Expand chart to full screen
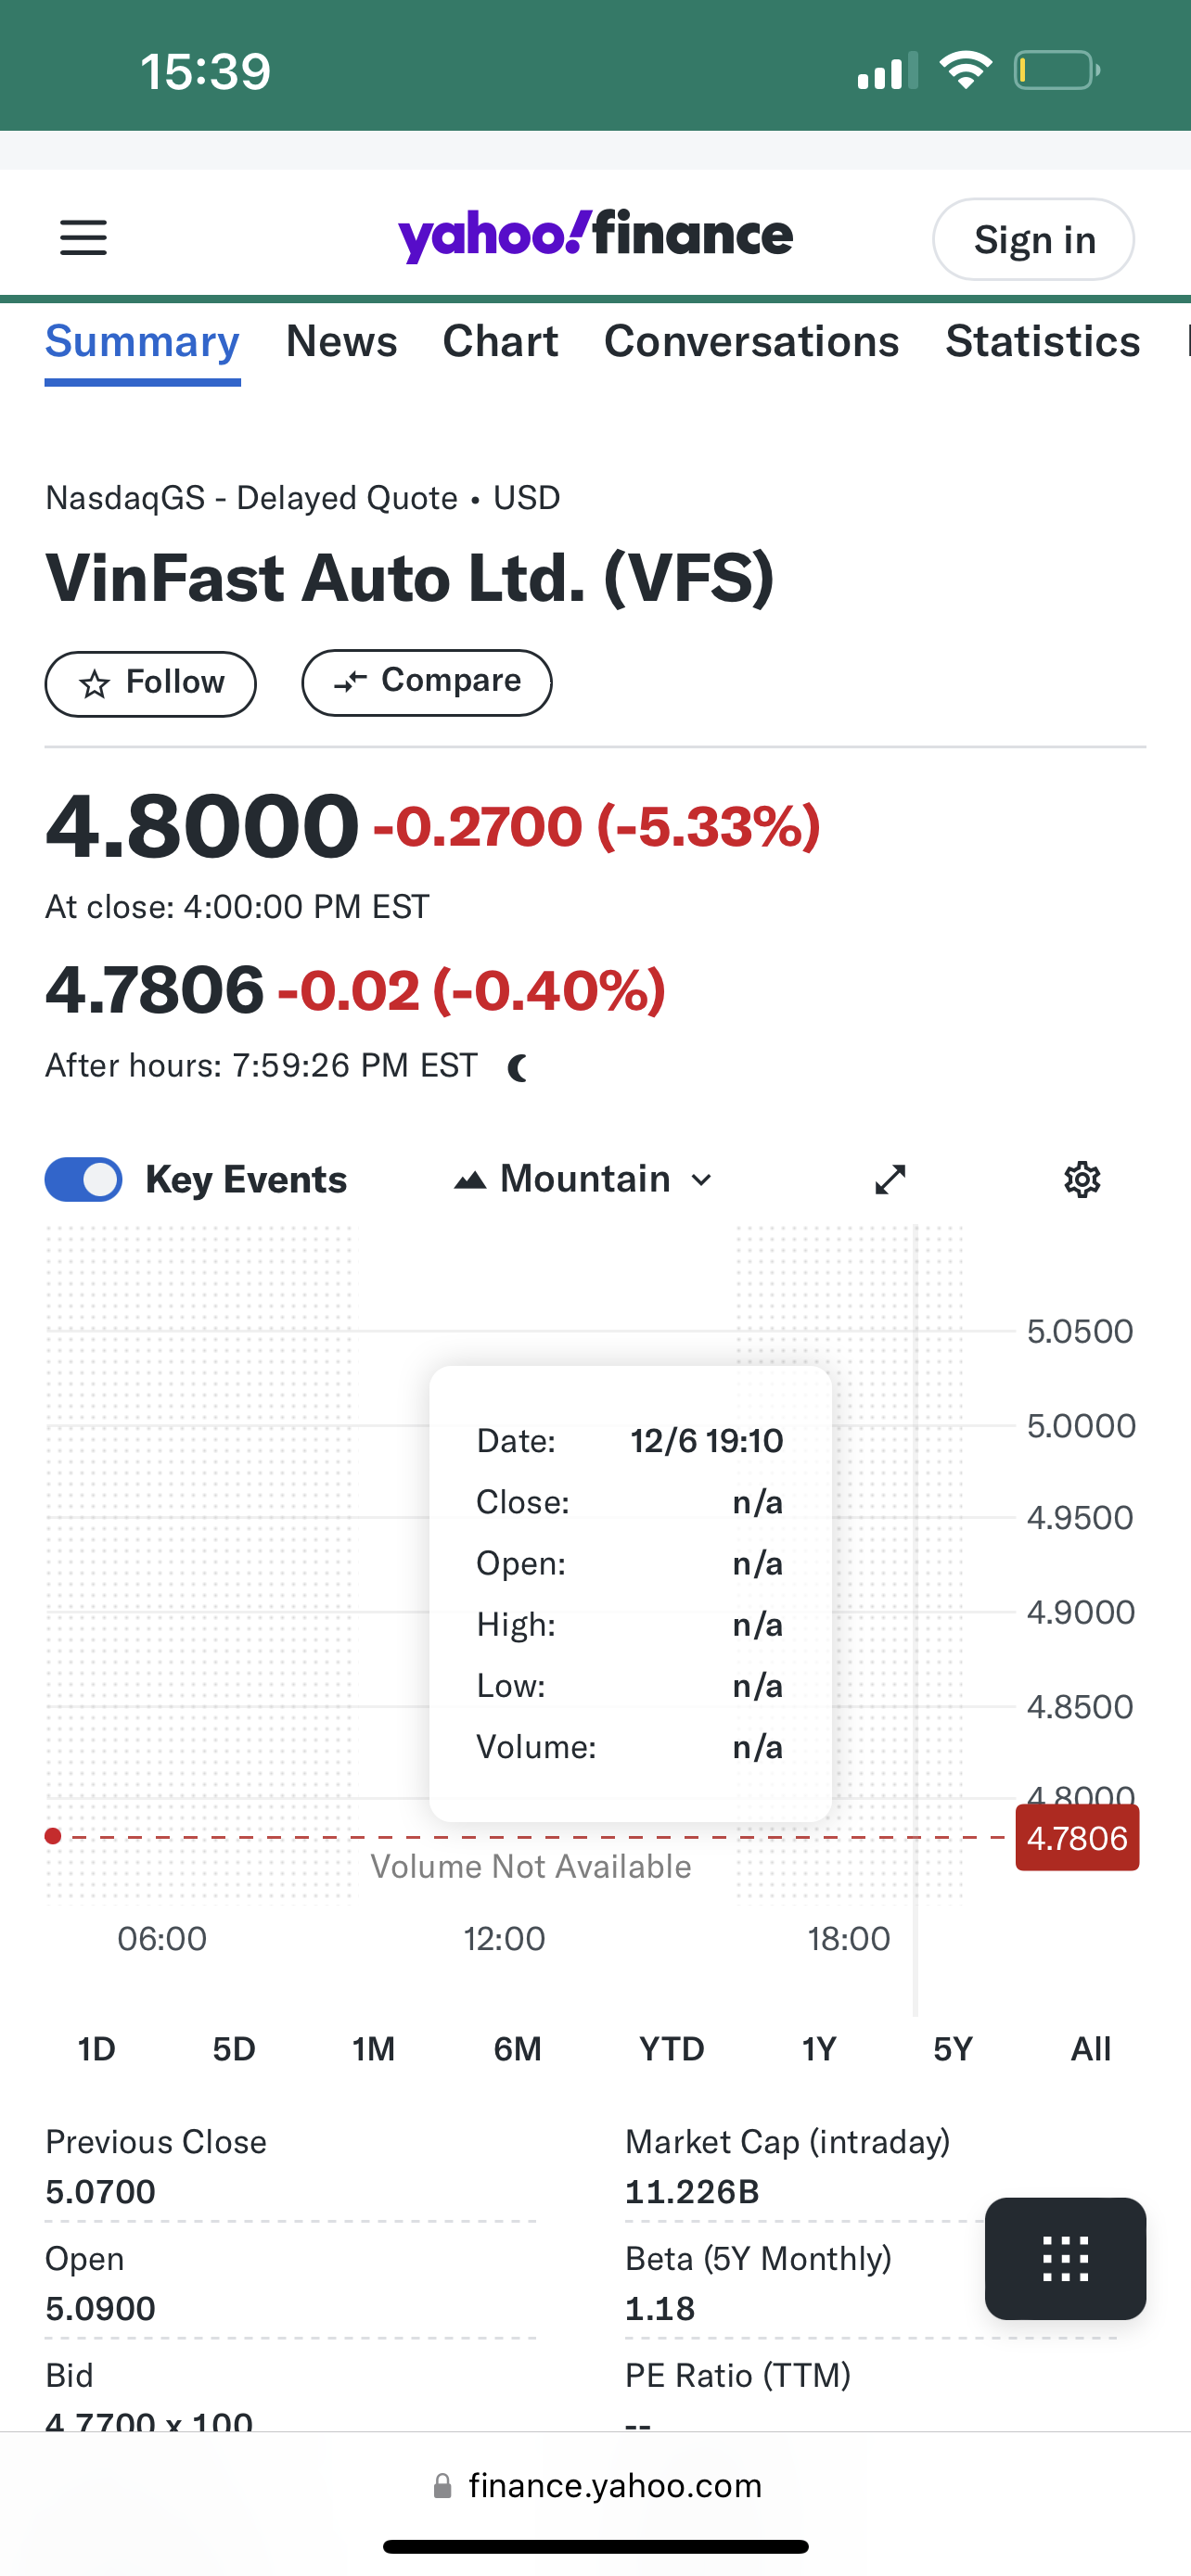Image resolution: width=1191 pixels, height=2576 pixels. coord(890,1180)
